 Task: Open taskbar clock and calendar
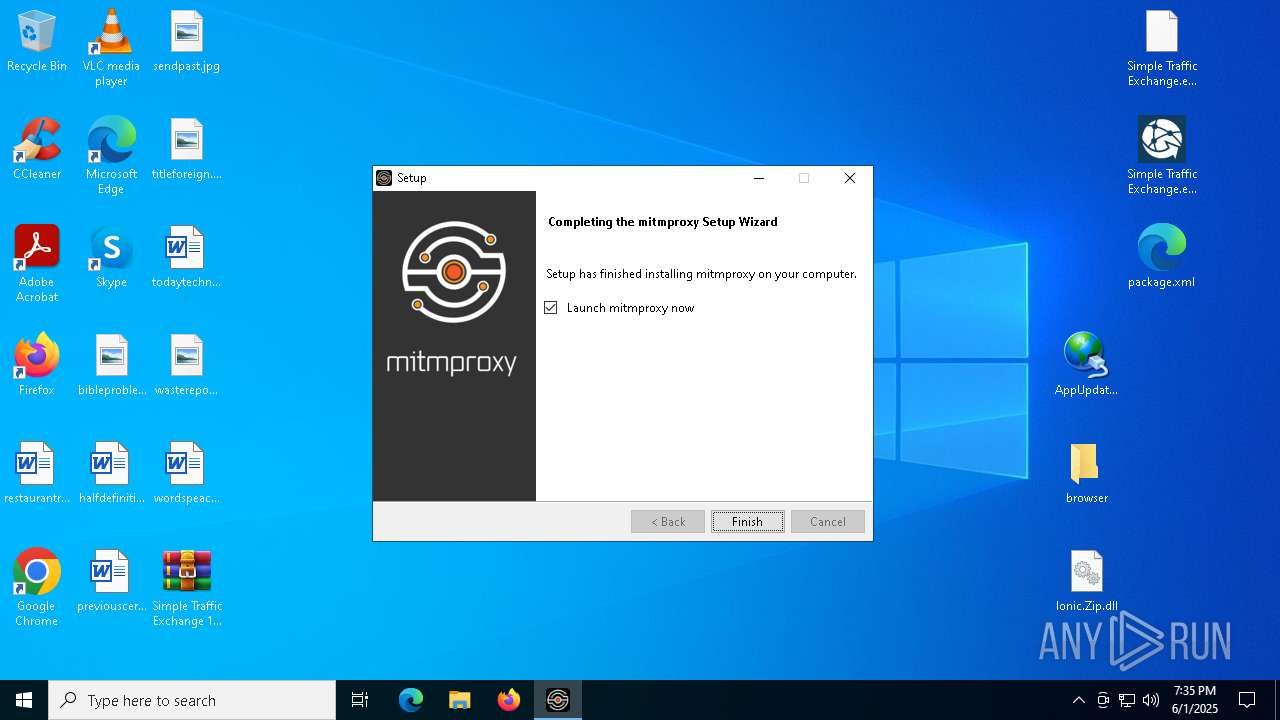(1195, 700)
